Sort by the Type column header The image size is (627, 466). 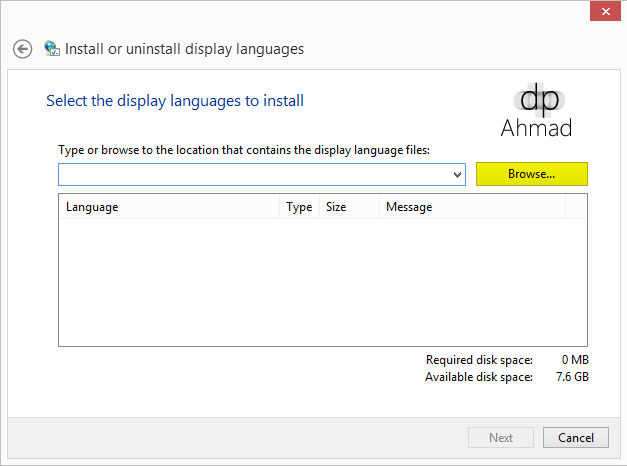[x=299, y=207]
